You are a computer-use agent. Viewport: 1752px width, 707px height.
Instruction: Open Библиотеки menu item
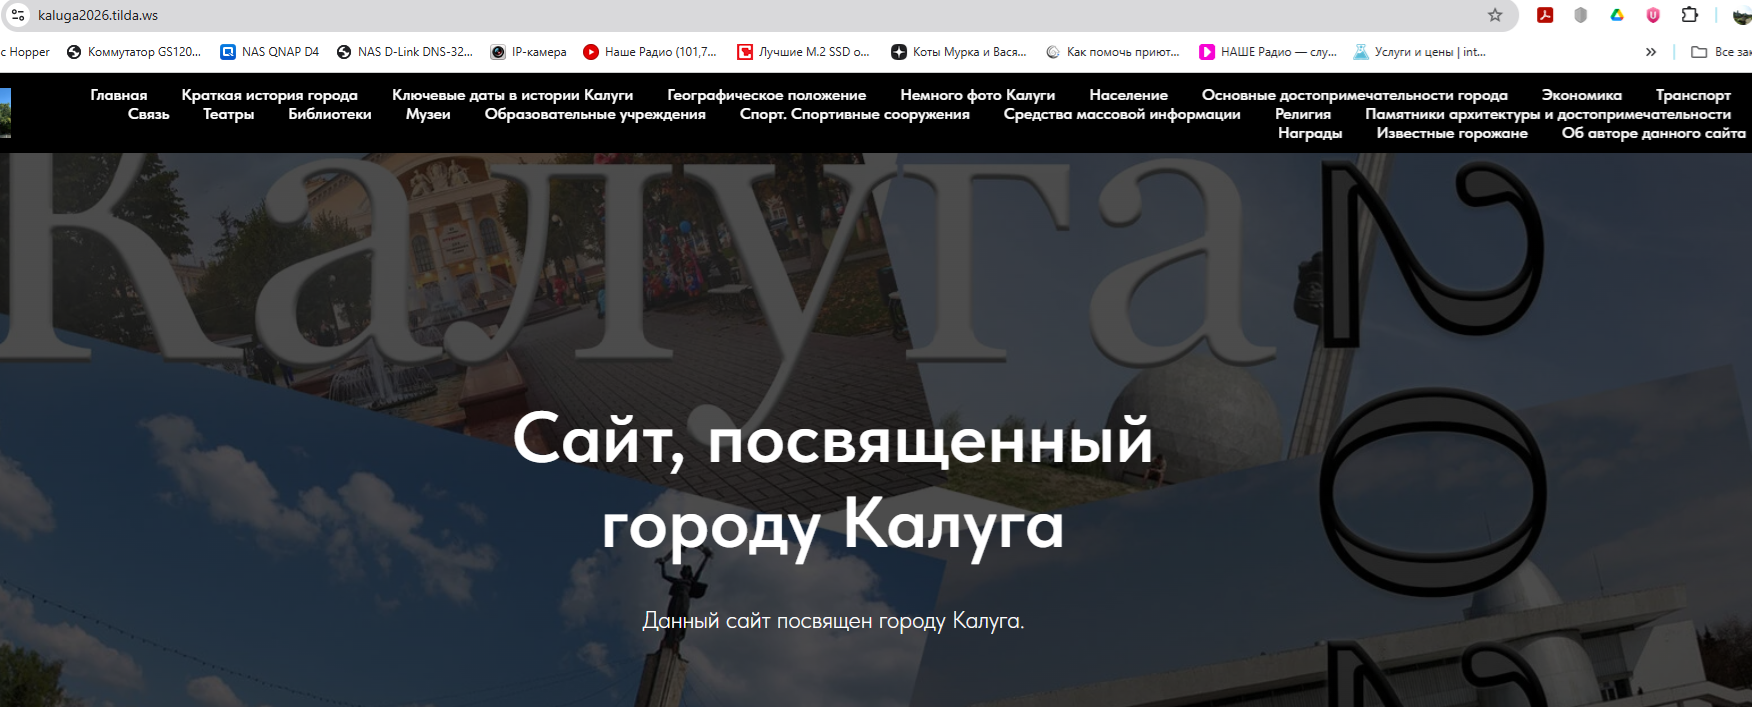coord(330,114)
